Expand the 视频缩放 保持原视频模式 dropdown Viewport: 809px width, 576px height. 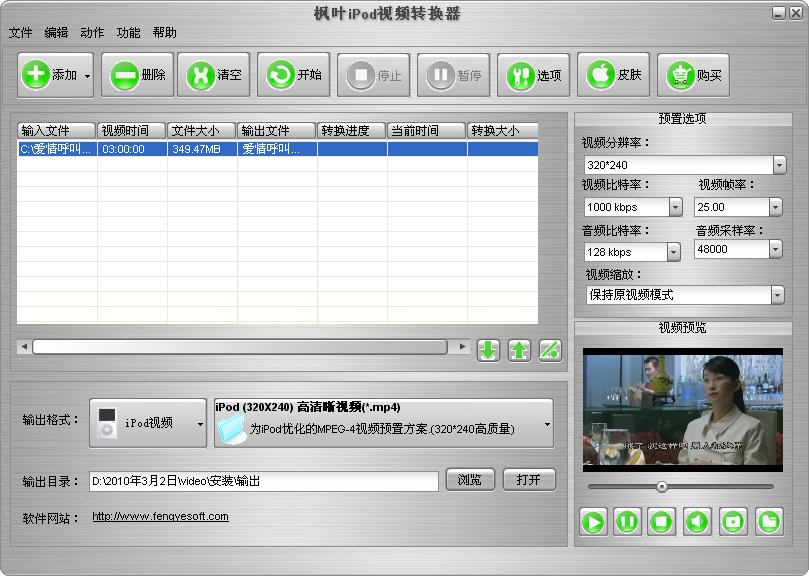point(778,295)
